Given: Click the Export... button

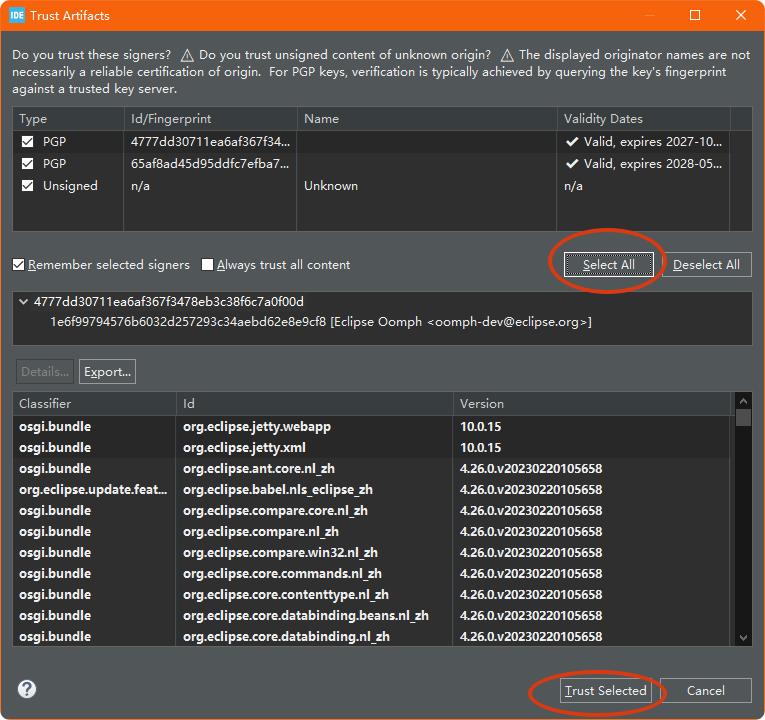Looking at the screenshot, I should point(107,372).
